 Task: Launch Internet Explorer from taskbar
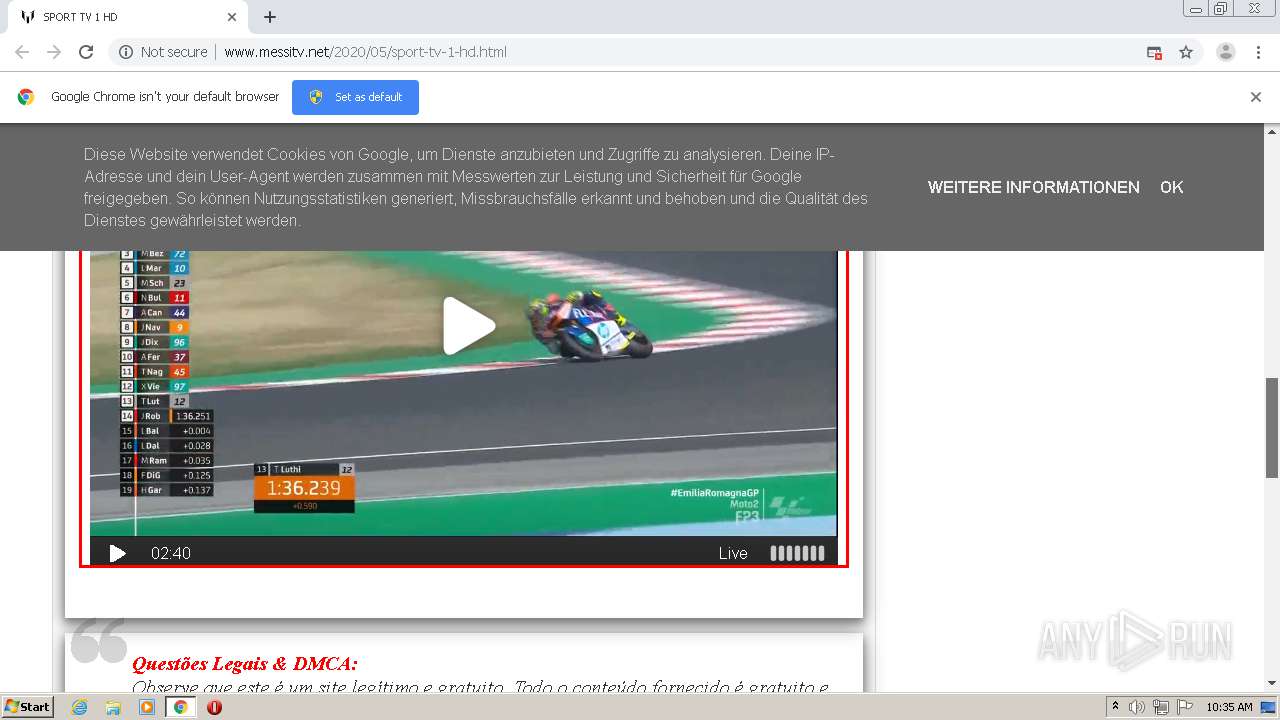79,707
